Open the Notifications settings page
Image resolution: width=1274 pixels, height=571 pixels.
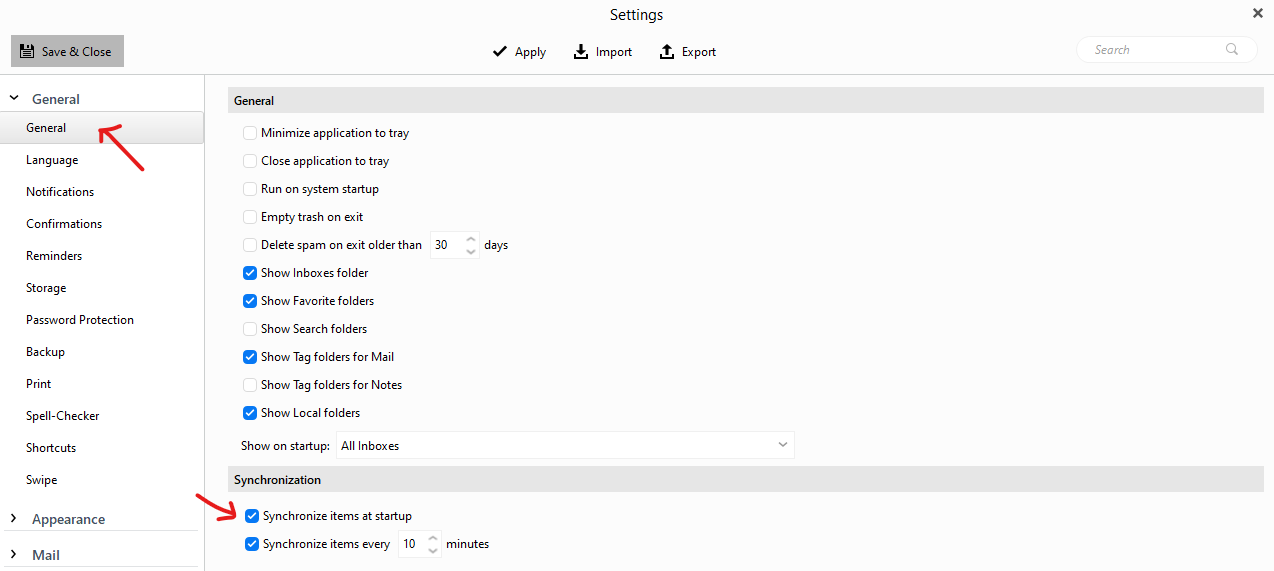(x=60, y=192)
